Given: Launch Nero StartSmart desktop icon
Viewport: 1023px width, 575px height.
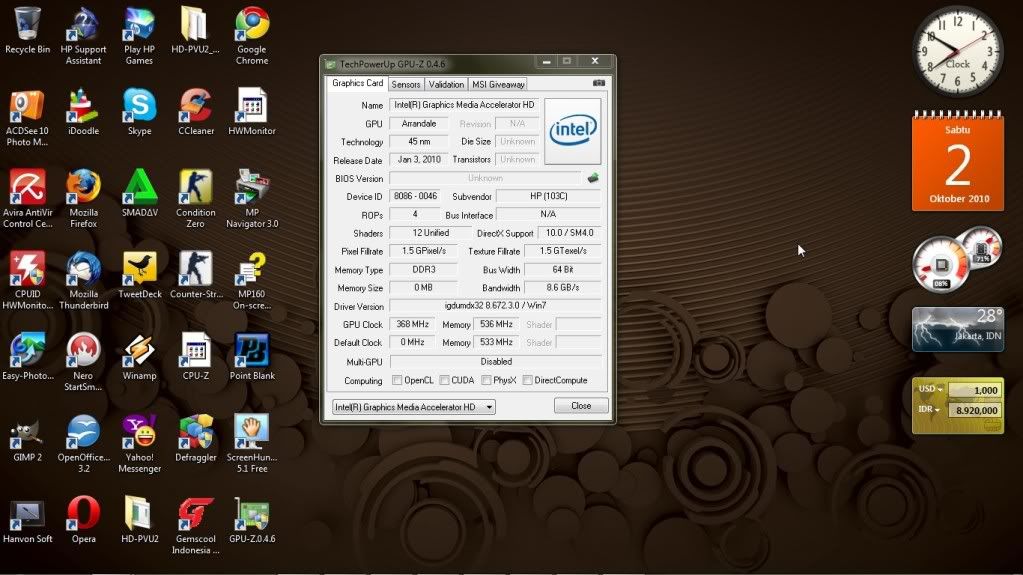Looking at the screenshot, I should point(84,363).
